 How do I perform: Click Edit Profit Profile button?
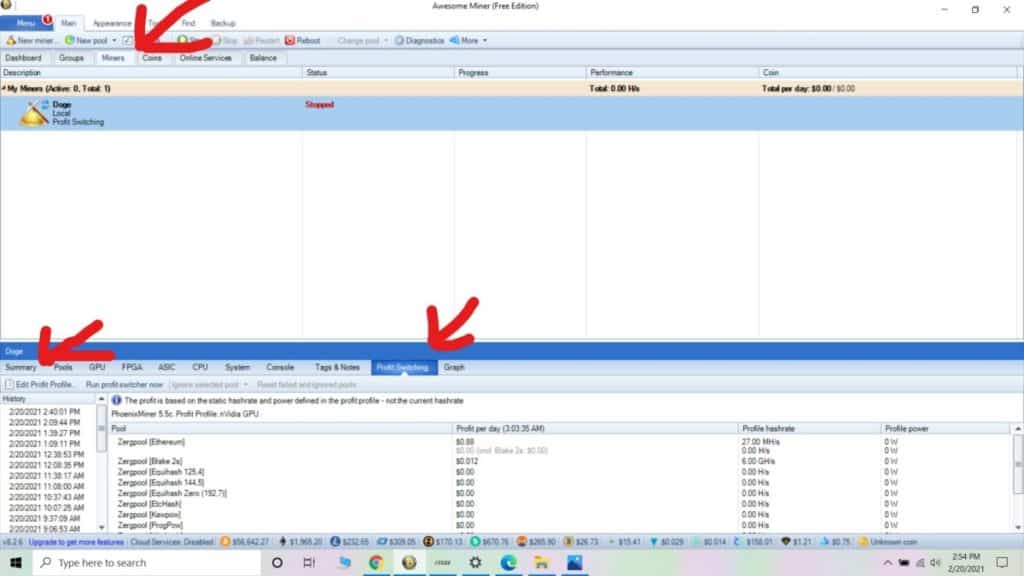40,385
